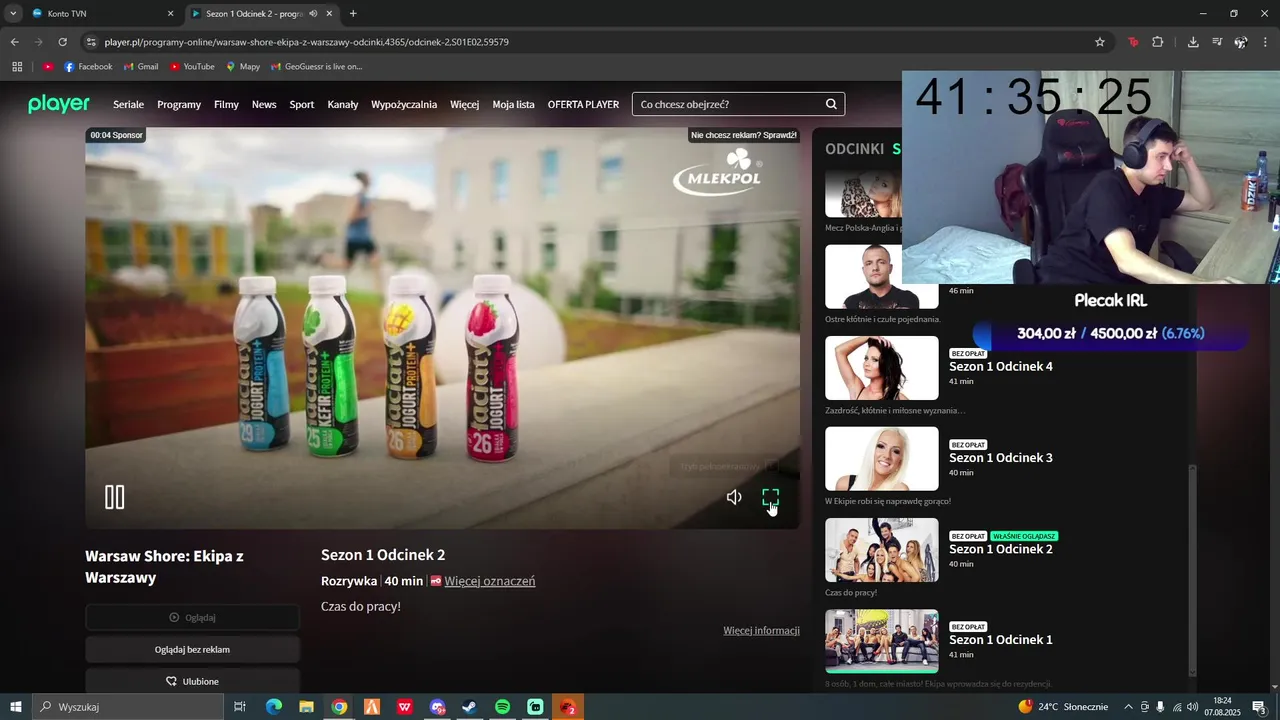Click 'Oglądaj bez reklam' button
1280x720 pixels.
click(192, 649)
